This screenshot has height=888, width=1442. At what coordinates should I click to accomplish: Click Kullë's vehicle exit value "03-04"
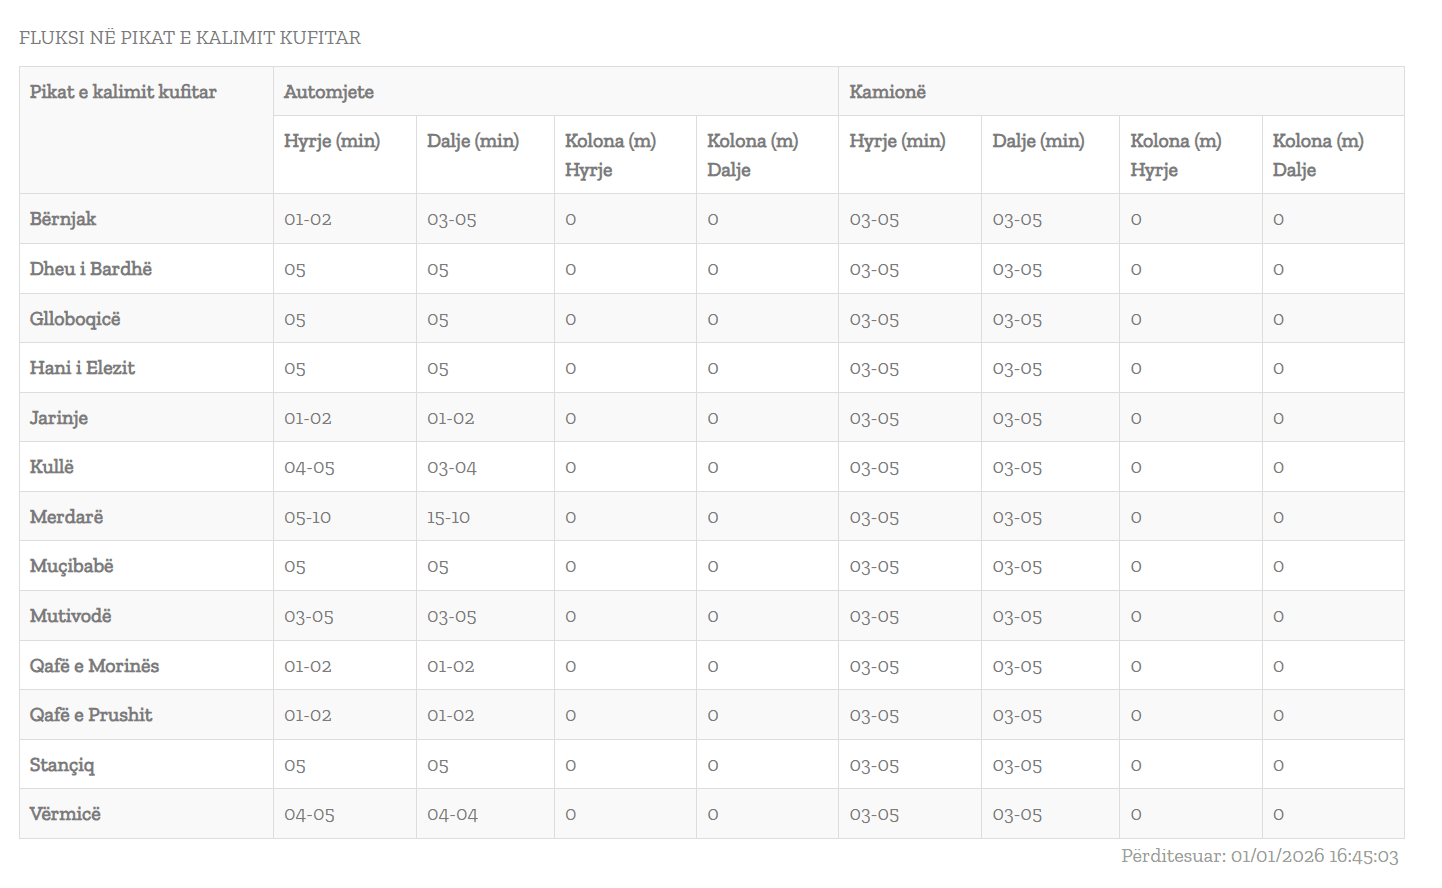coord(451,468)
